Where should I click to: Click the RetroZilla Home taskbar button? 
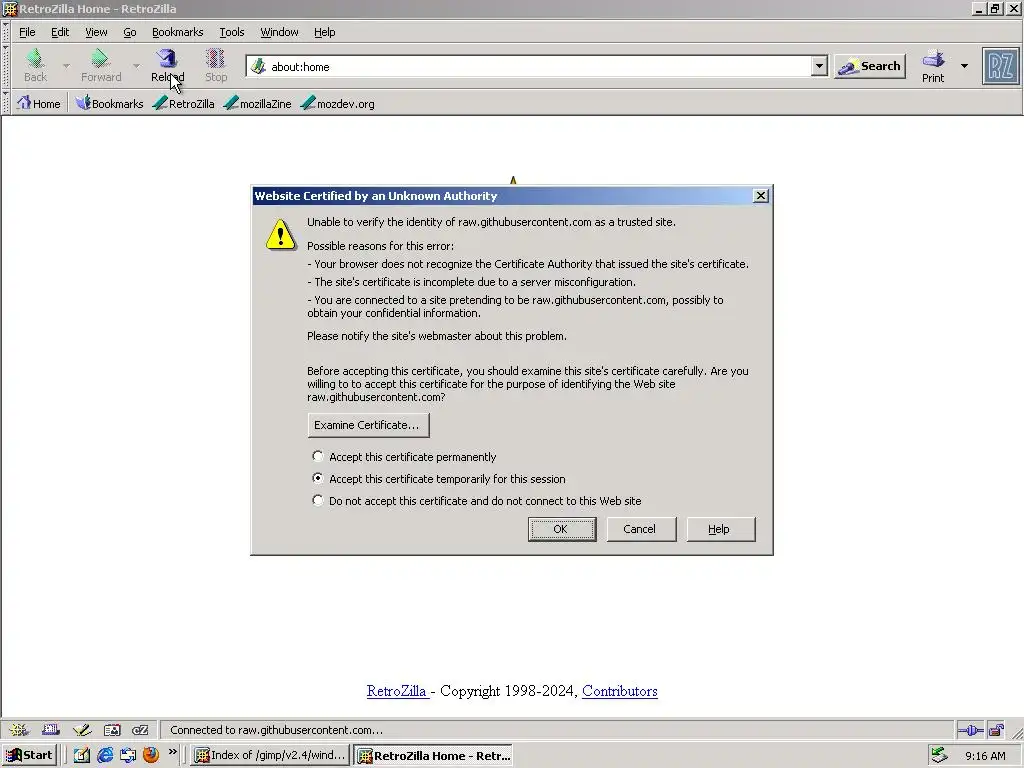pyautogui.click(x=433, y=755)
